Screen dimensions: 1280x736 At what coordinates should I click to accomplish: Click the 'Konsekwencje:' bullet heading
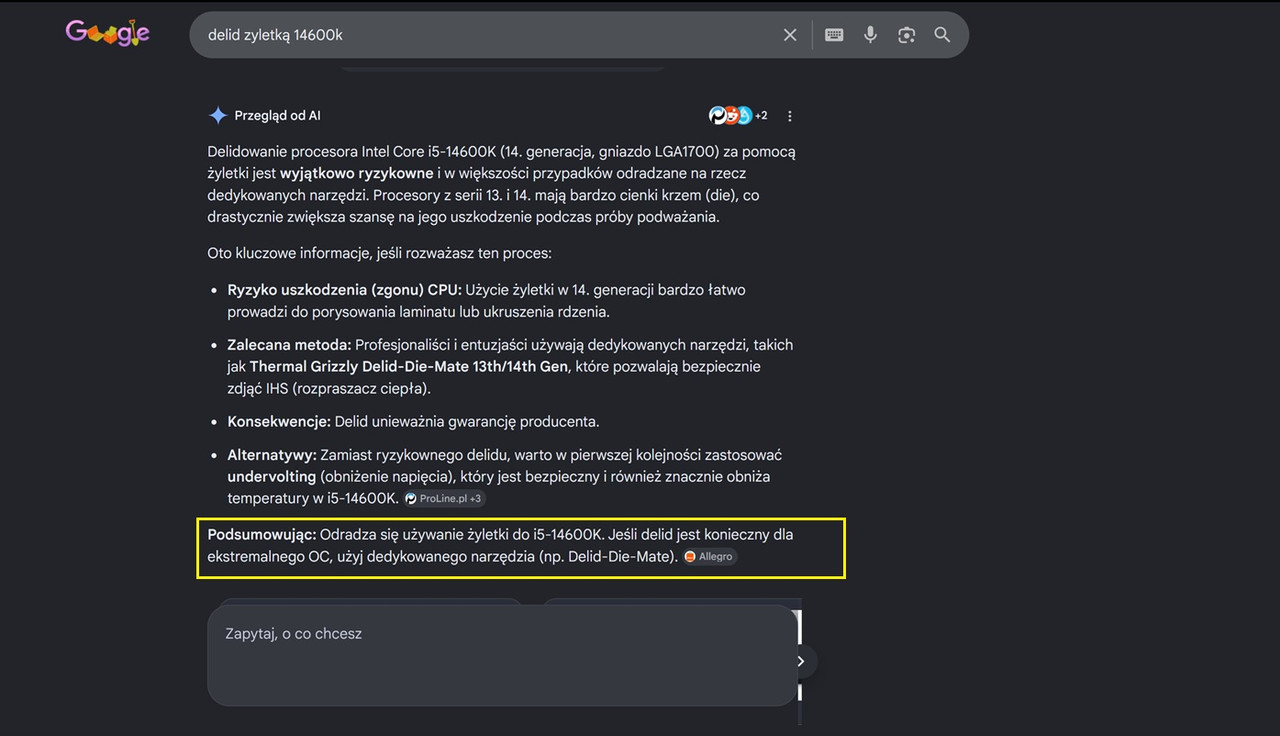point(279,422)
